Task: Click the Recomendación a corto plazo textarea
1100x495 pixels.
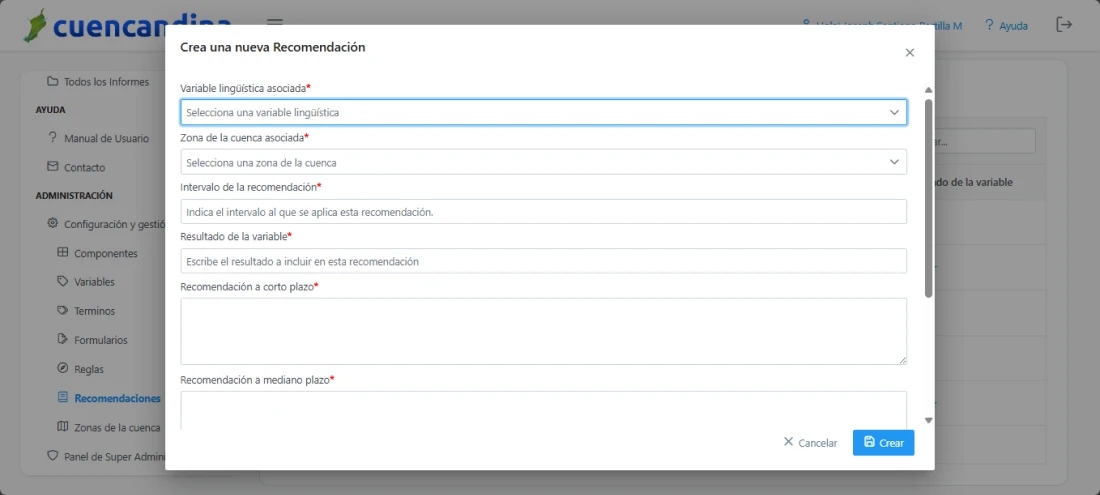Action: pos(543,331)
